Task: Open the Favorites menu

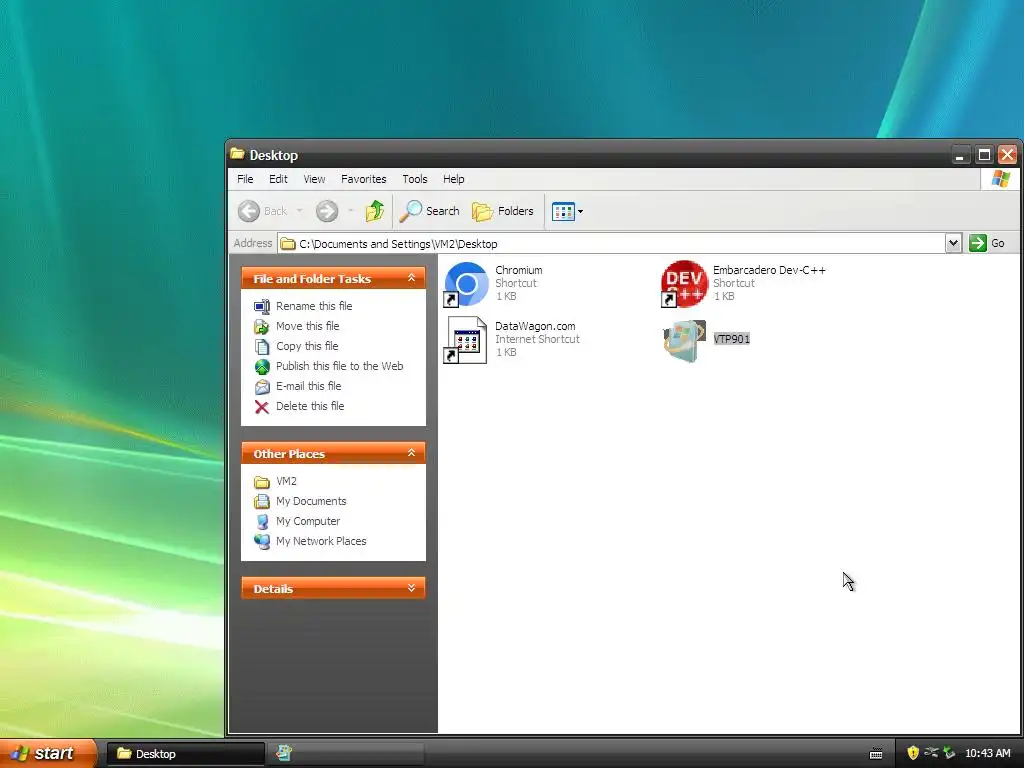Action: click(x=364, y=179)
